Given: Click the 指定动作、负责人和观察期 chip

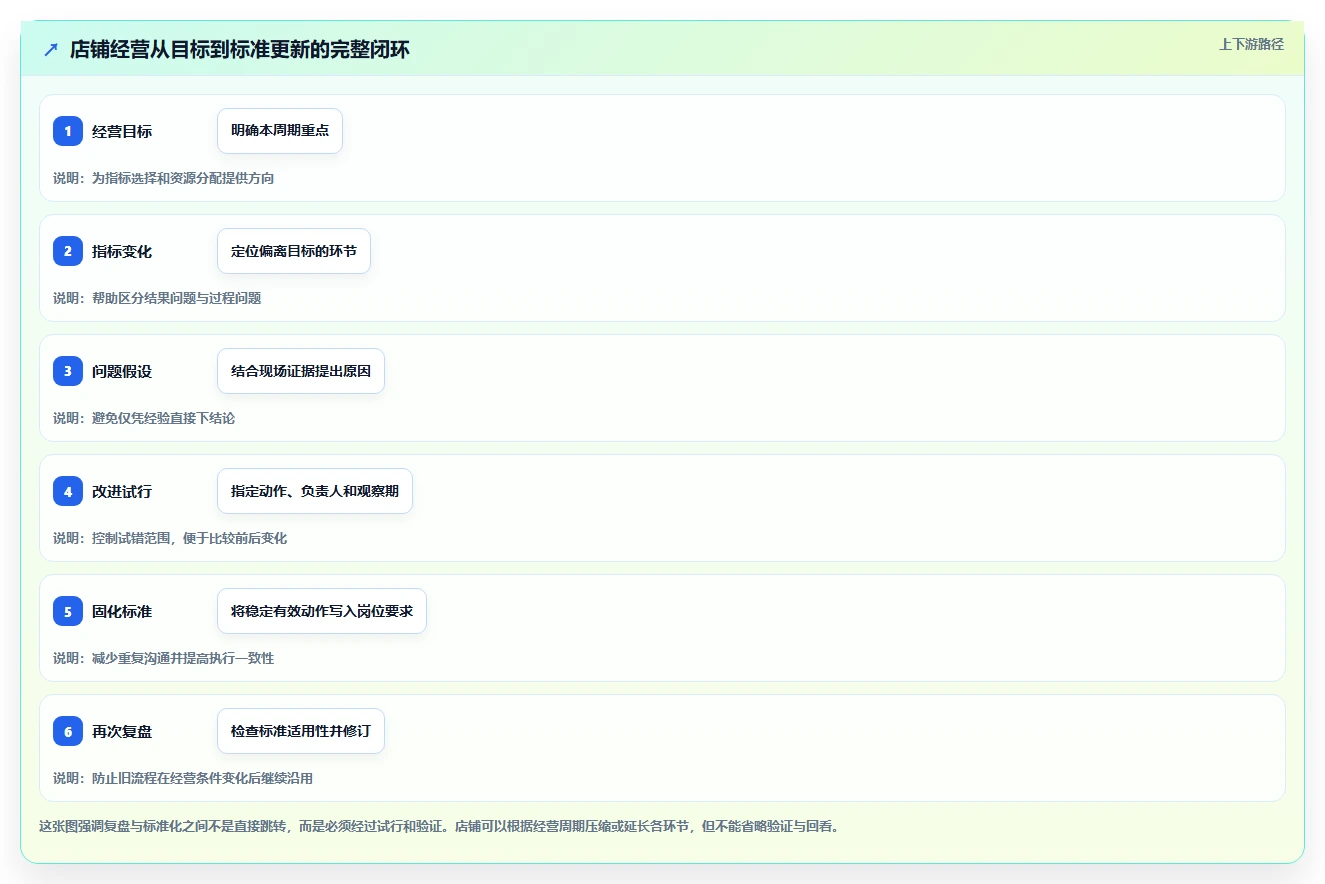Looking at the screenshot, I should pyautogui.click(x=315, y=491).
